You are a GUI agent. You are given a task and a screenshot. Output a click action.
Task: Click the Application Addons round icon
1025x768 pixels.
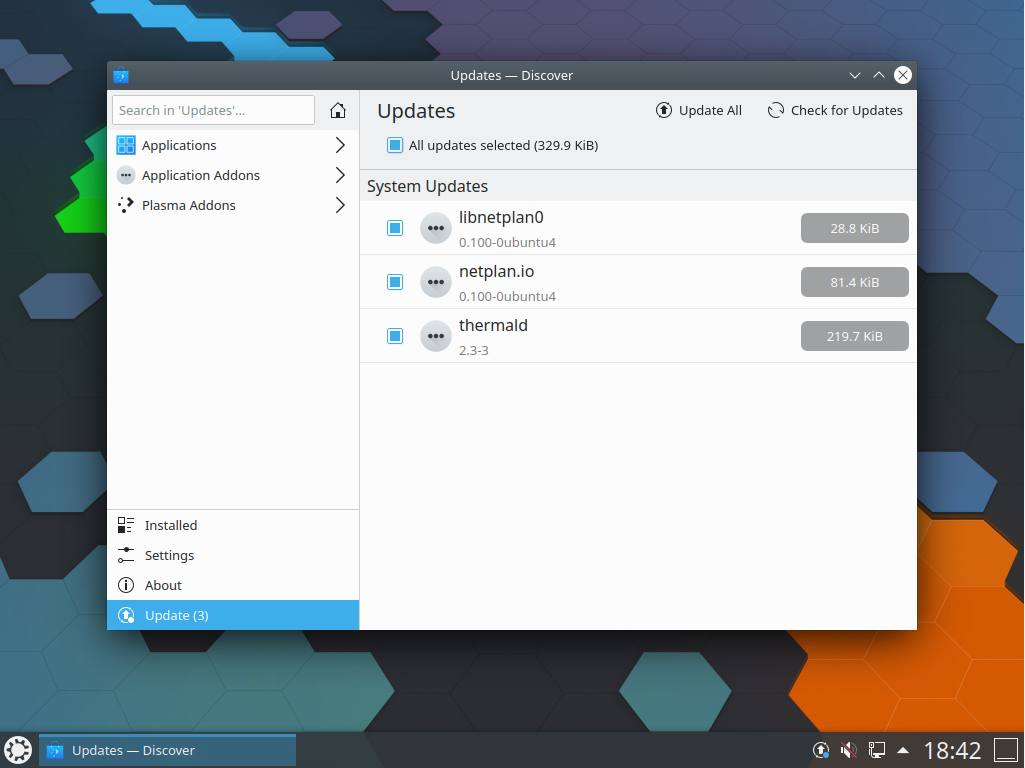[126, 175]
